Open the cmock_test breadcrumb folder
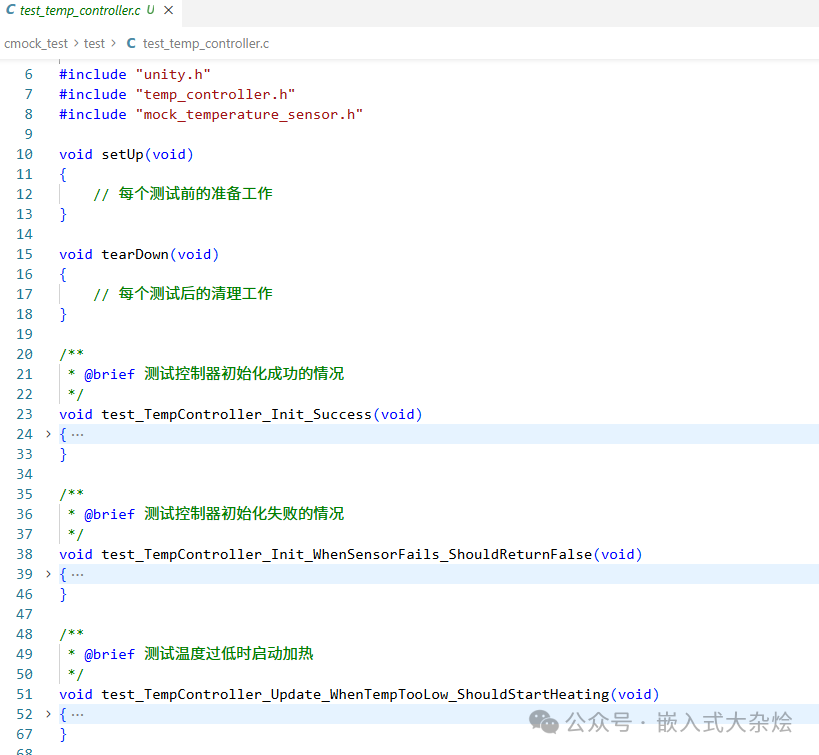Viewport: 819px width, 755px height. point(36,43)
